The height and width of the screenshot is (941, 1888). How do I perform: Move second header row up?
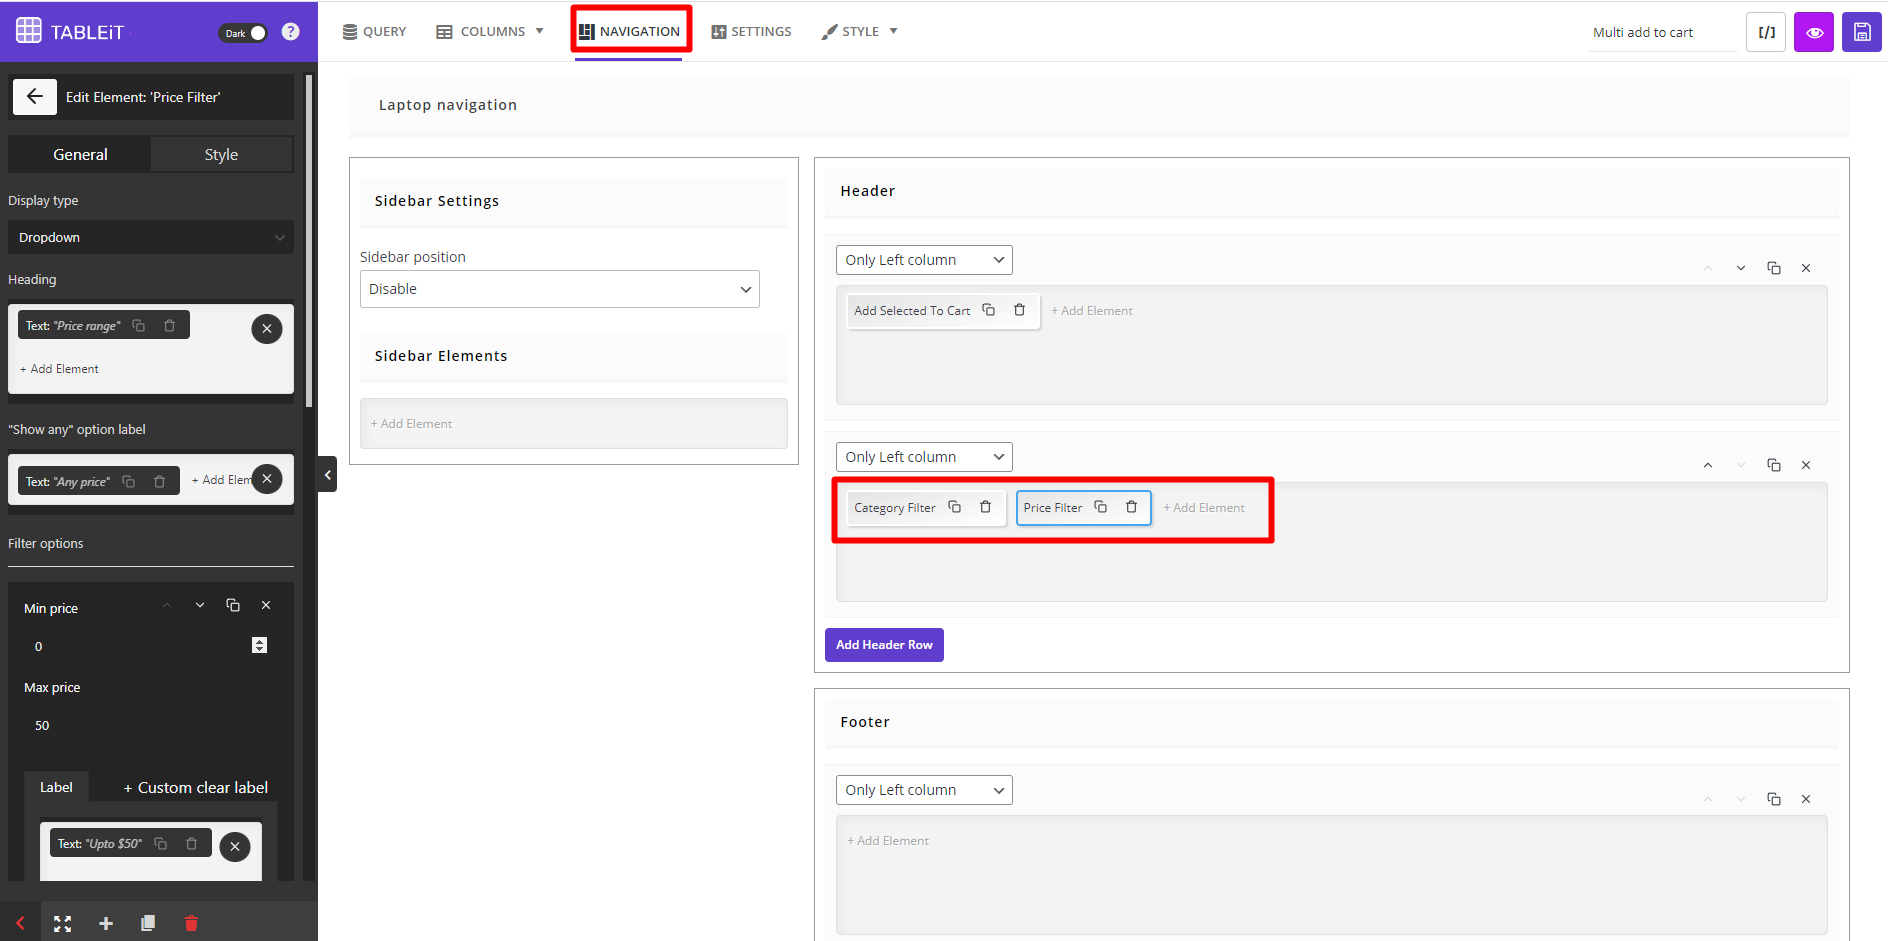point(1708,465)
